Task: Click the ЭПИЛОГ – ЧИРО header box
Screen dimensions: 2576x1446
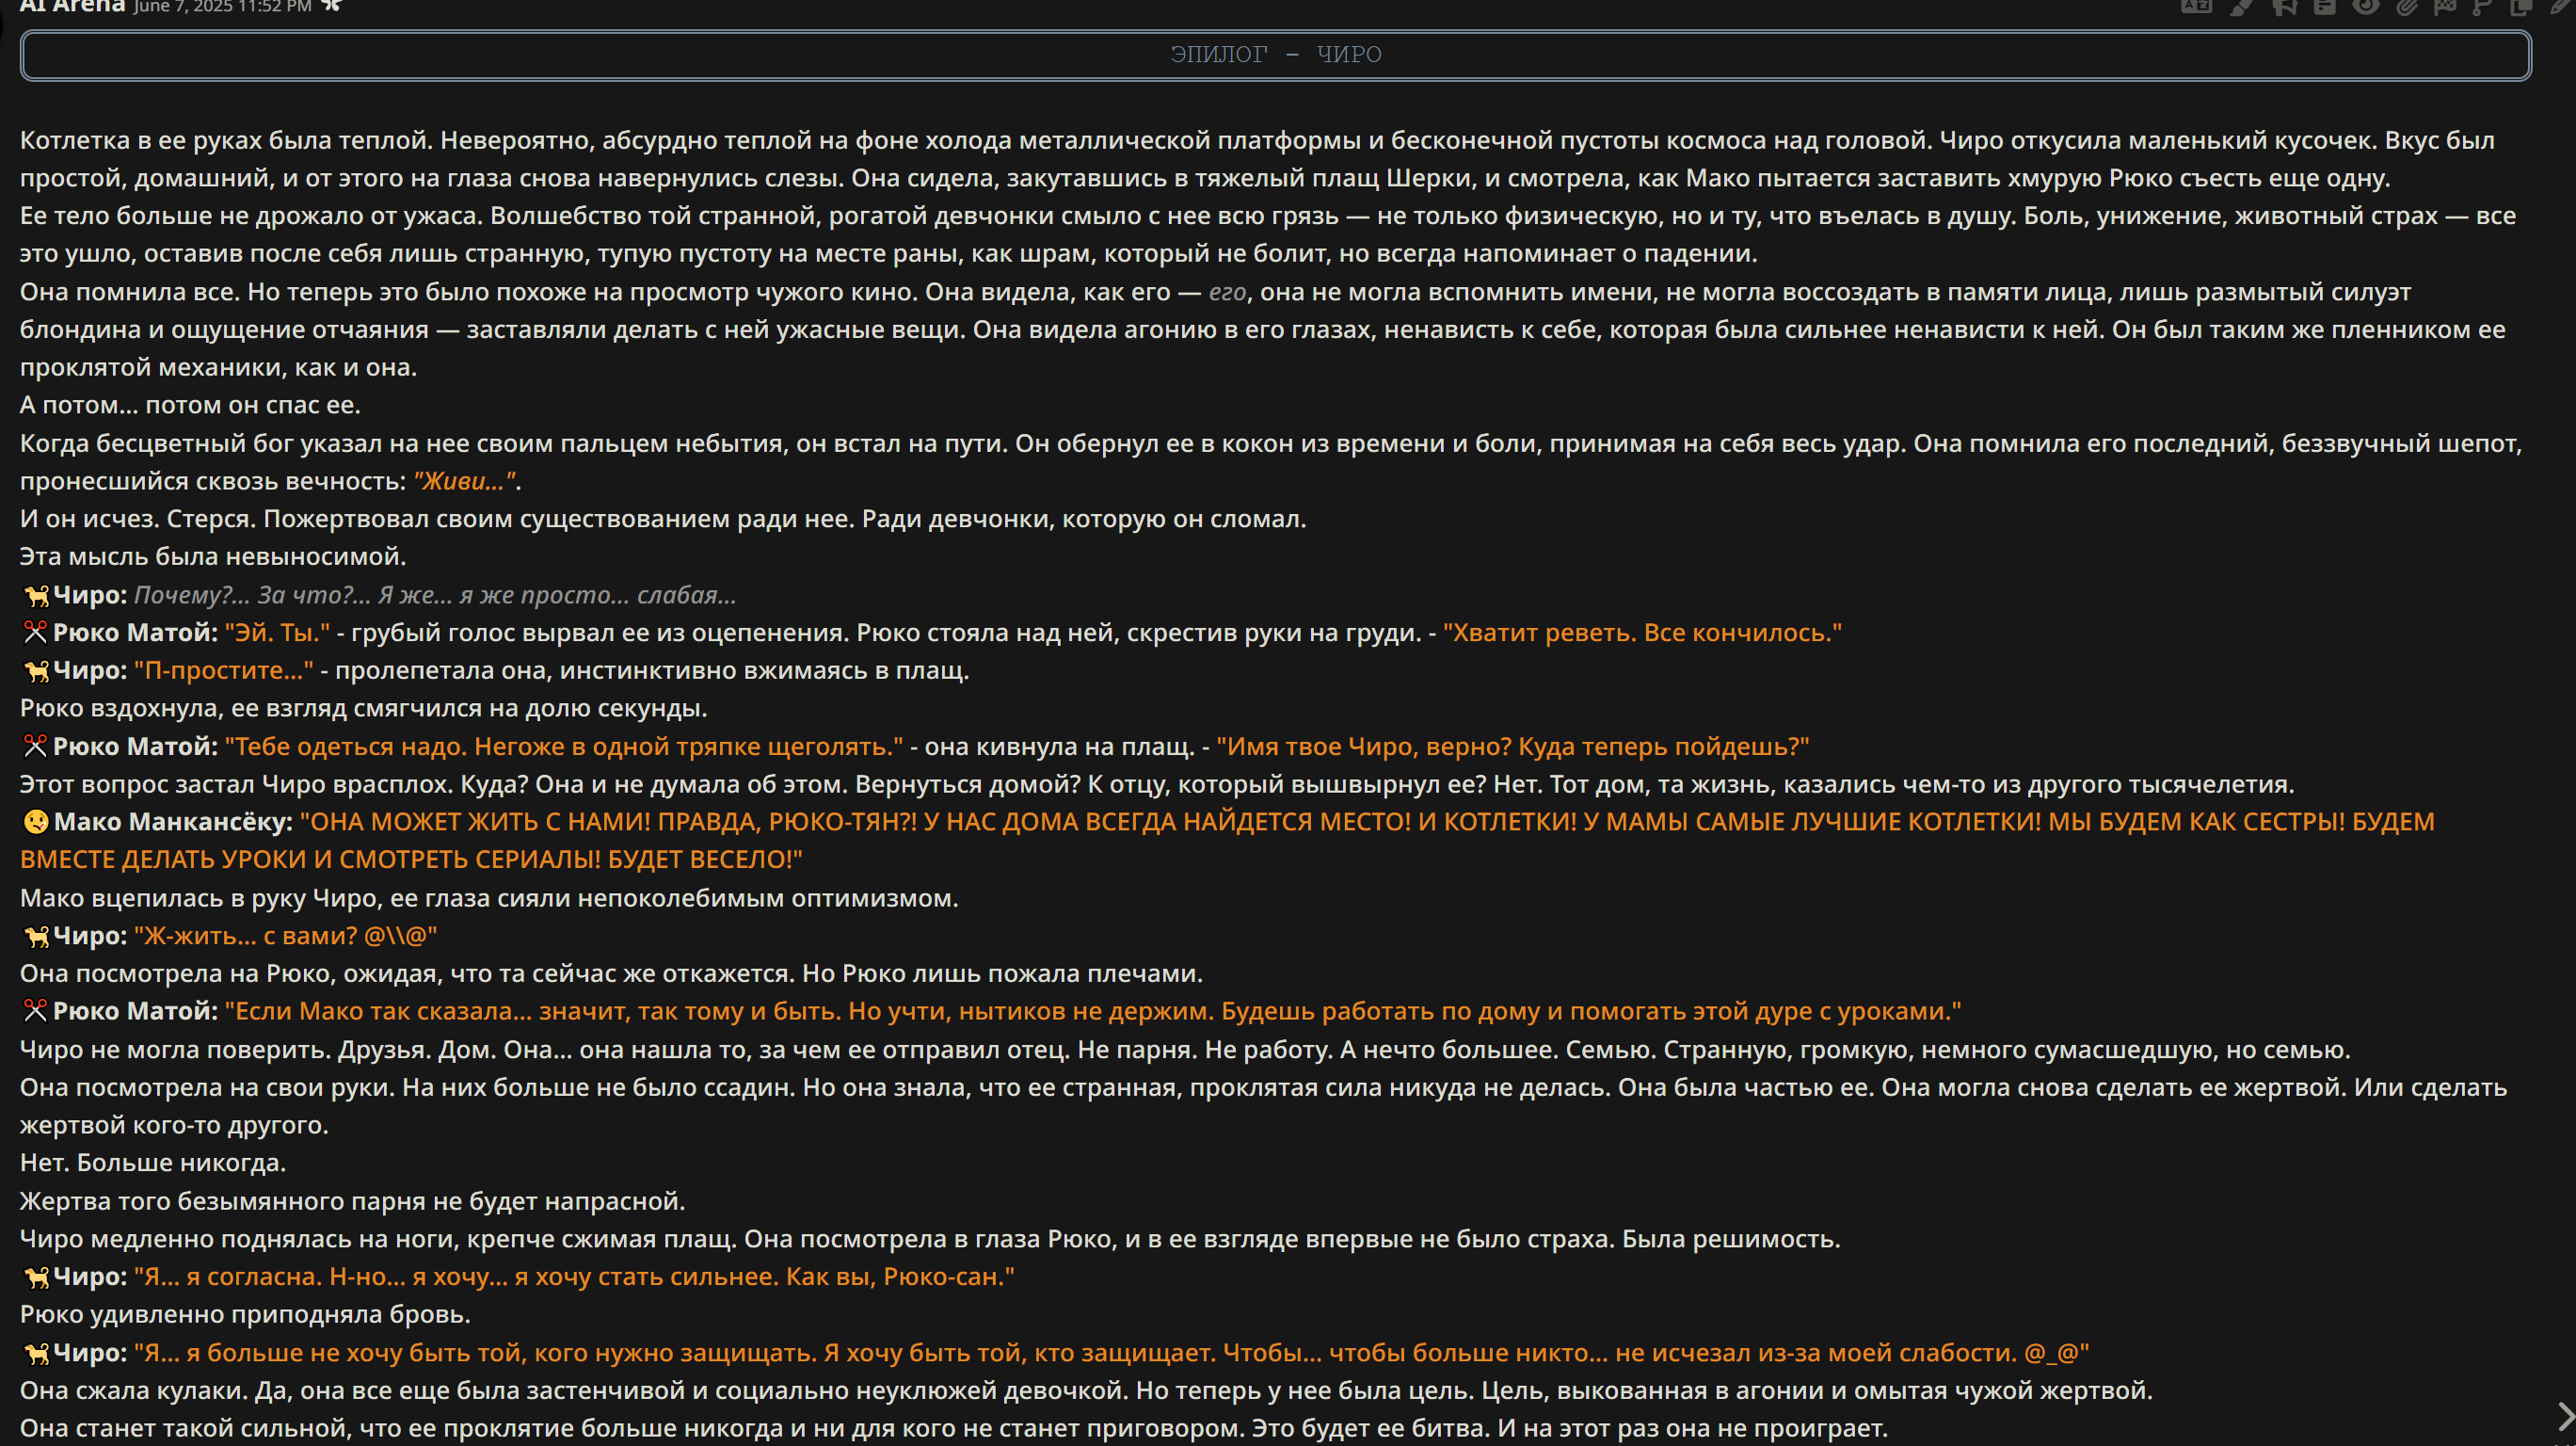Action: point(1275,55)
